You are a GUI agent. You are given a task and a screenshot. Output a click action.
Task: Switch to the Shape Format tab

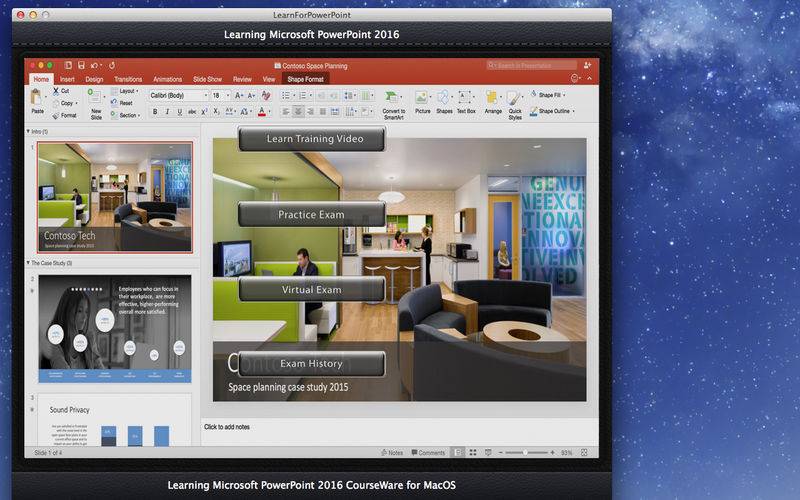point(306,79)
